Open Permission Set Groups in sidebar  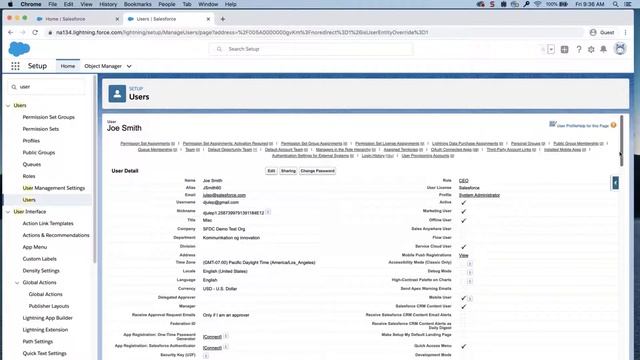coord(49,117)
